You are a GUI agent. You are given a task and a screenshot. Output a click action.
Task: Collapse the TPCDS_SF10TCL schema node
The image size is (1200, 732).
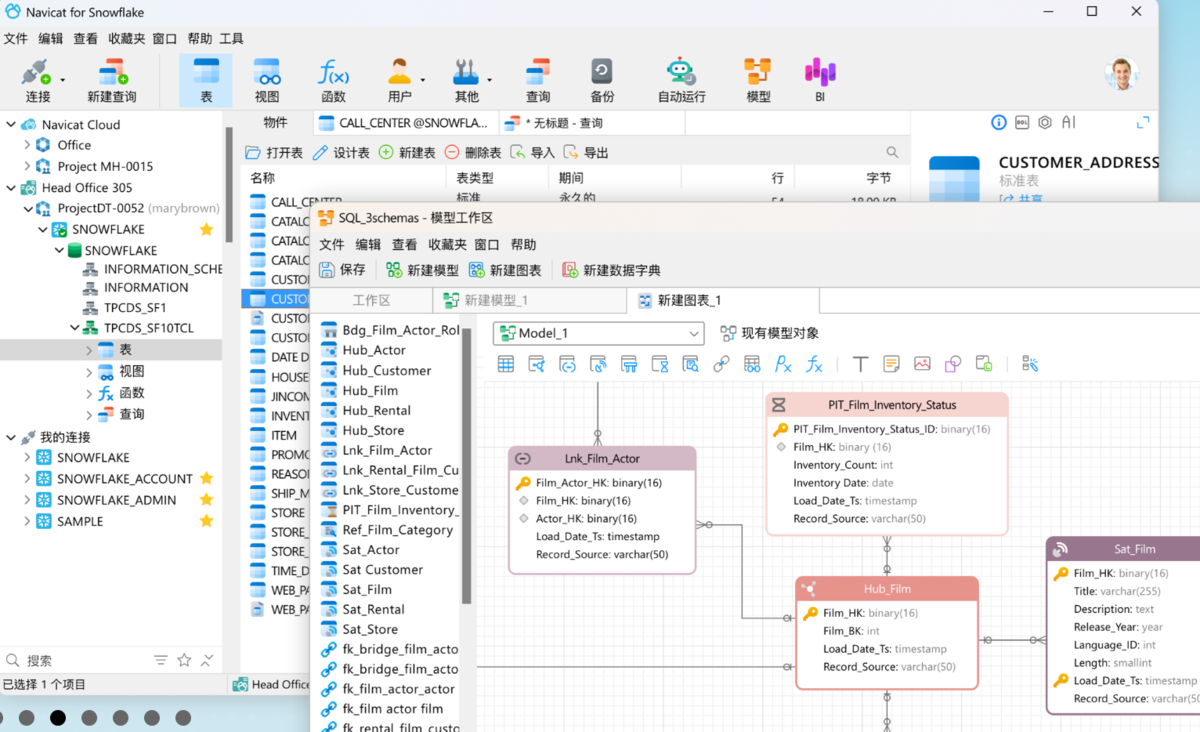[74, 328]
